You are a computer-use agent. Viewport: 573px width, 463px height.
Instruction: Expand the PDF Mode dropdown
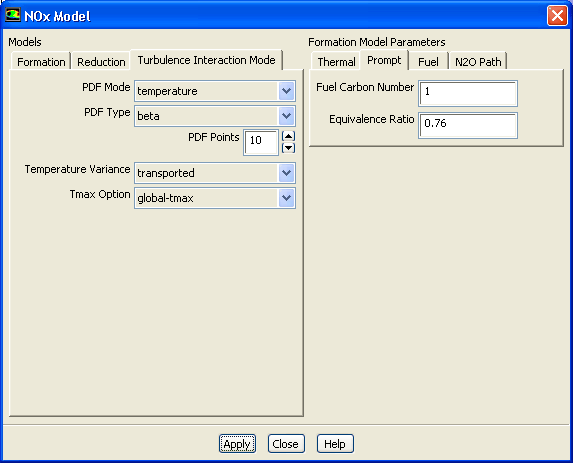click(x=286, y=91)
